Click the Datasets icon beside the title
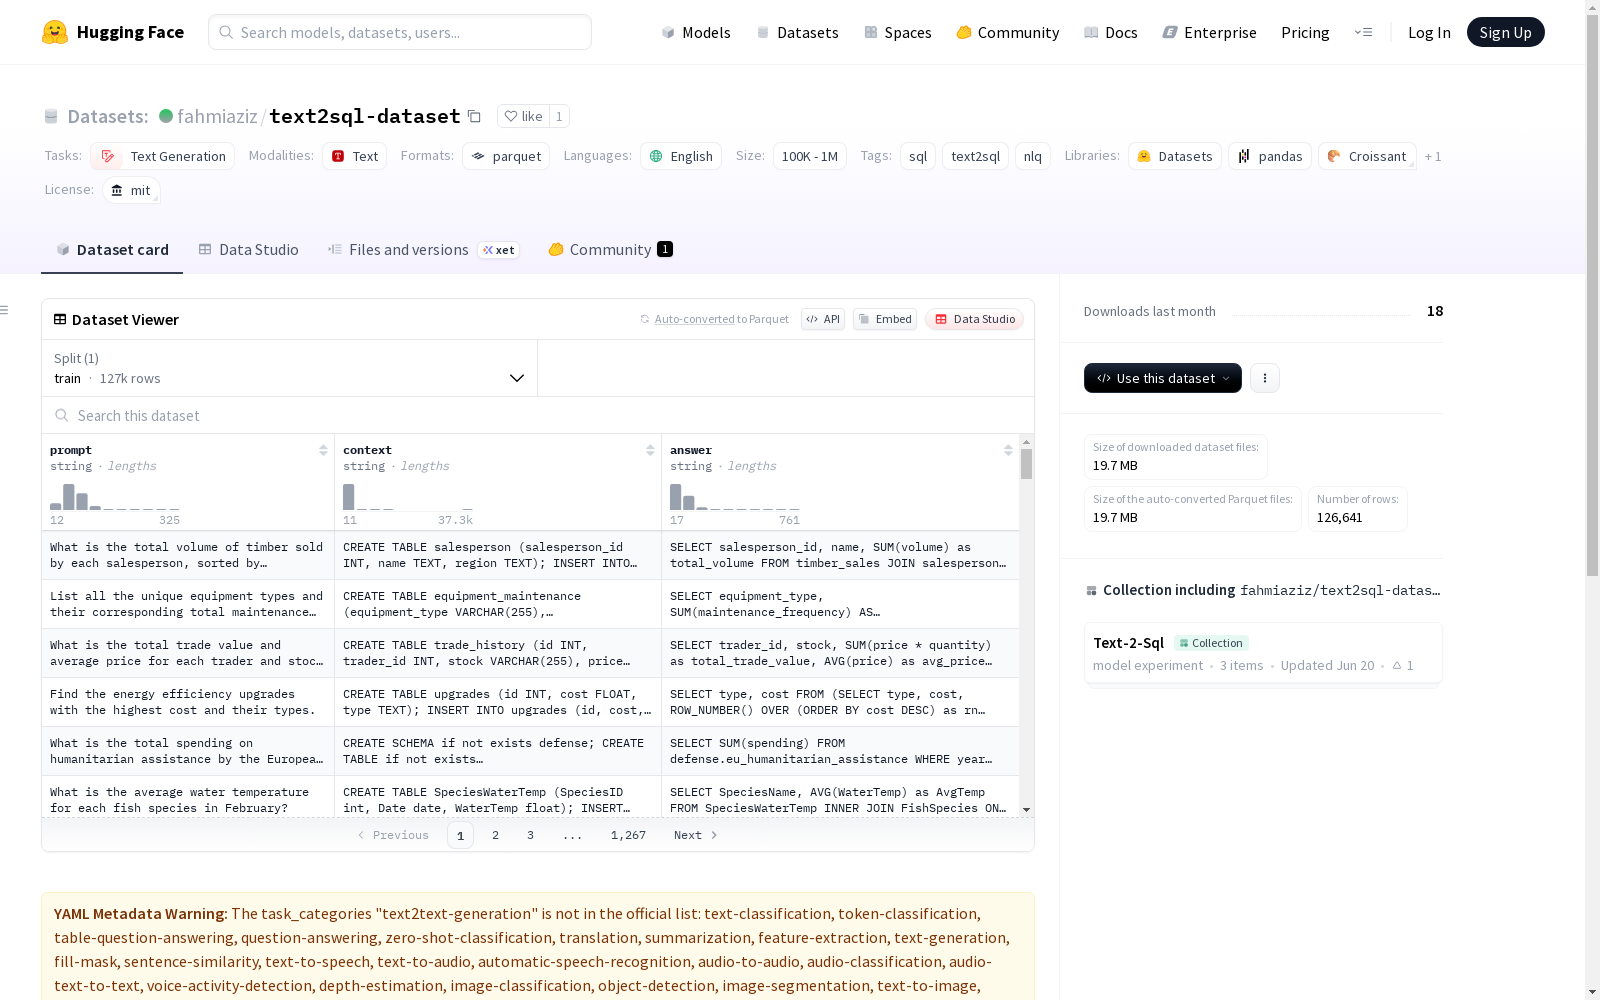The image size is (1600, 1000). coord(51,117)
